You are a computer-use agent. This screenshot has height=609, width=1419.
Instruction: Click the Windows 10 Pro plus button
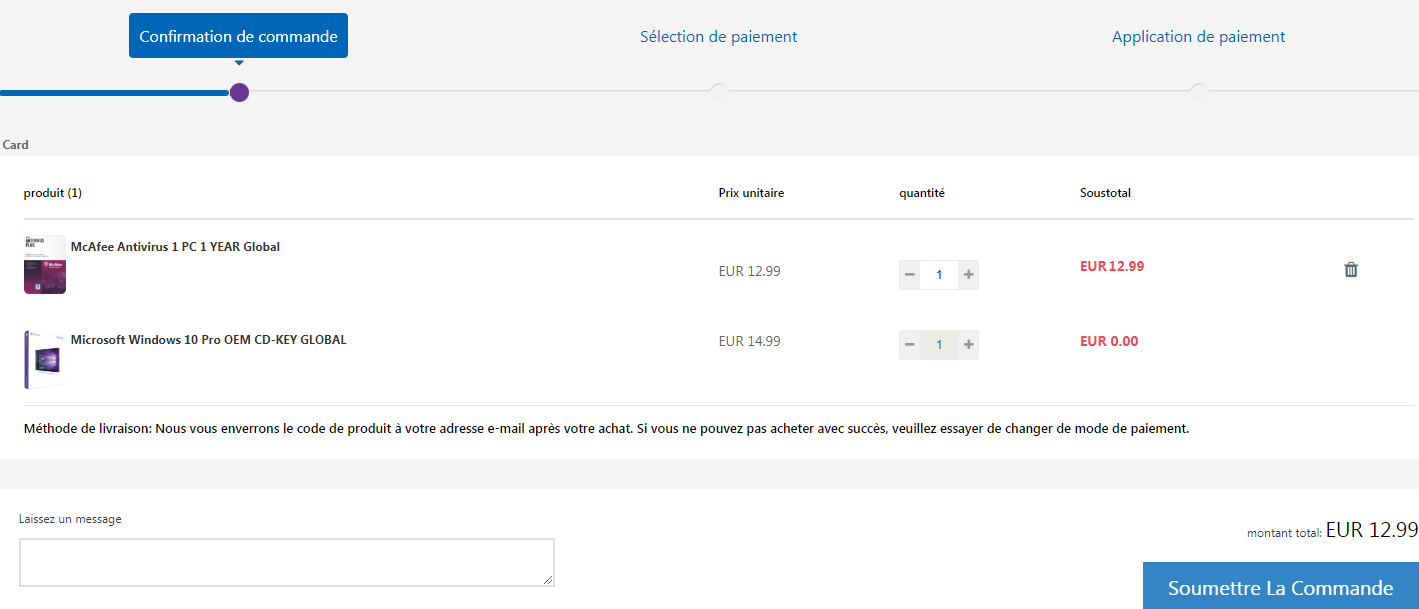coord(968,345)
